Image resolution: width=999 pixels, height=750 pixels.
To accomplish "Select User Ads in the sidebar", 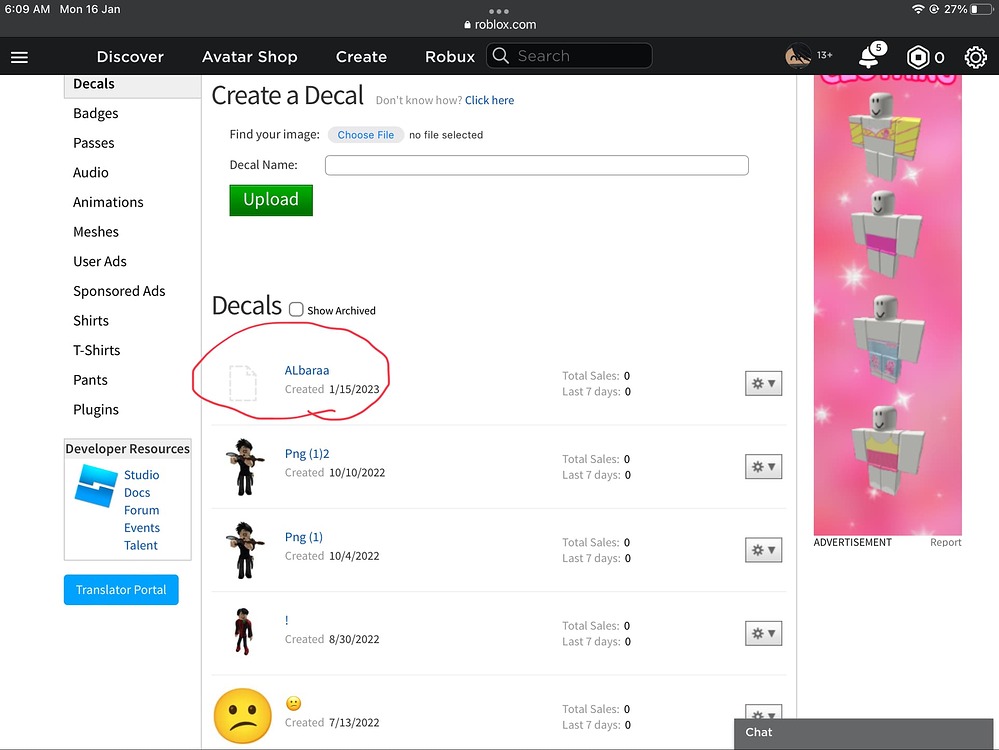I will click(x=99, y=261).
